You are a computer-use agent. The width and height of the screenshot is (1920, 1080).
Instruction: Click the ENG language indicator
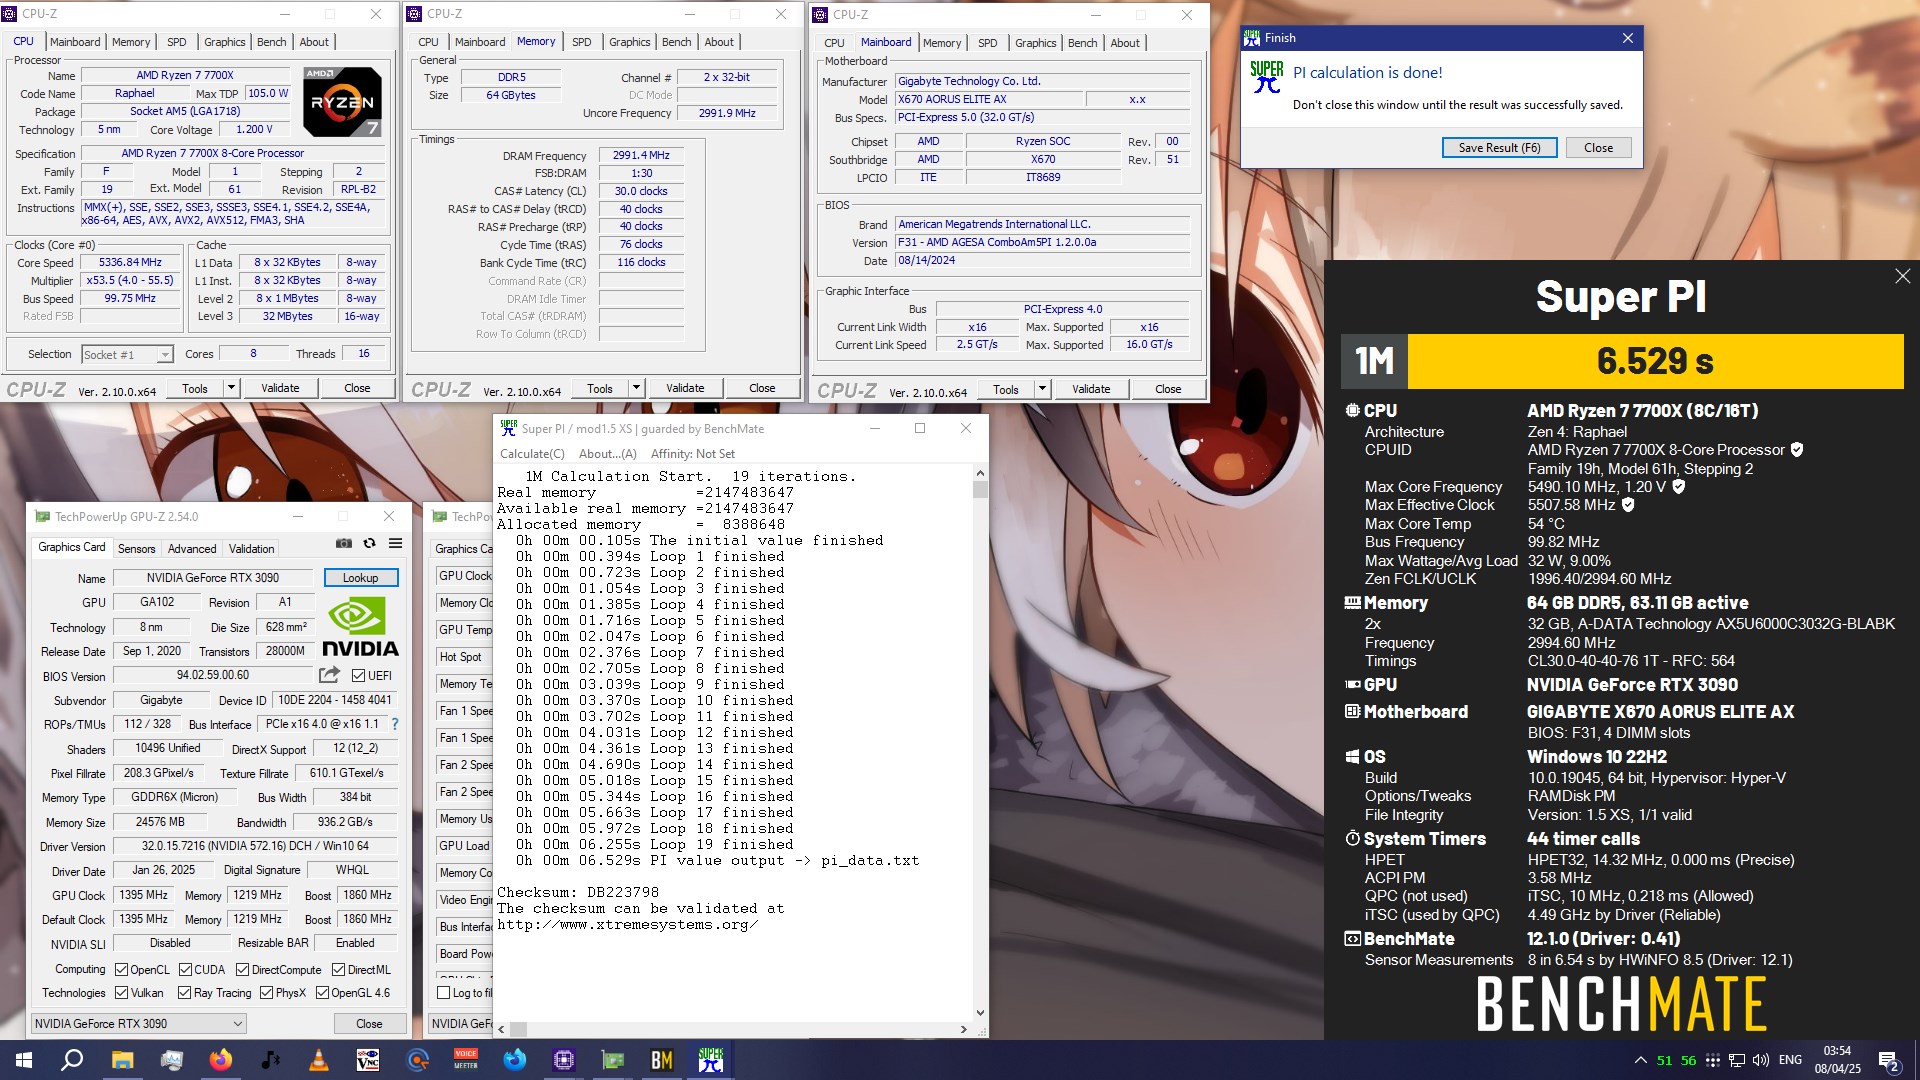(x=1790, y=1060)
